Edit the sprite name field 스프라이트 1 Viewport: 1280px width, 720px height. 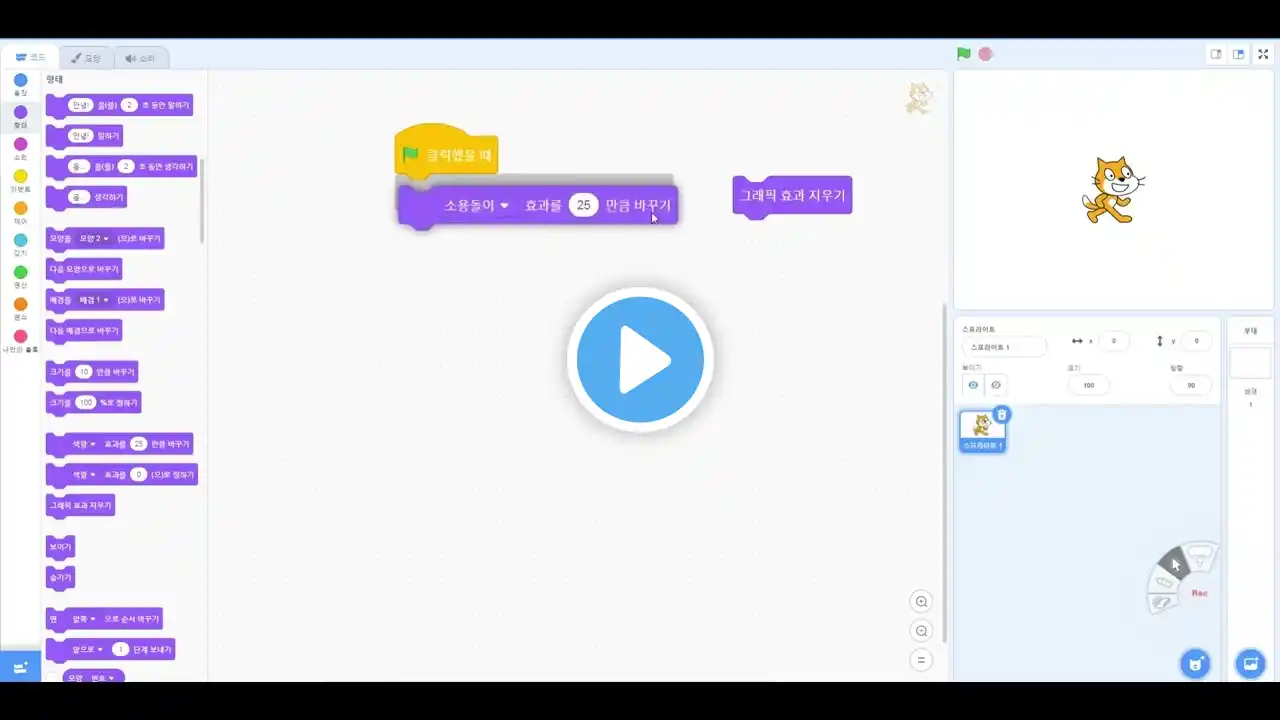tap(1004, 347)
